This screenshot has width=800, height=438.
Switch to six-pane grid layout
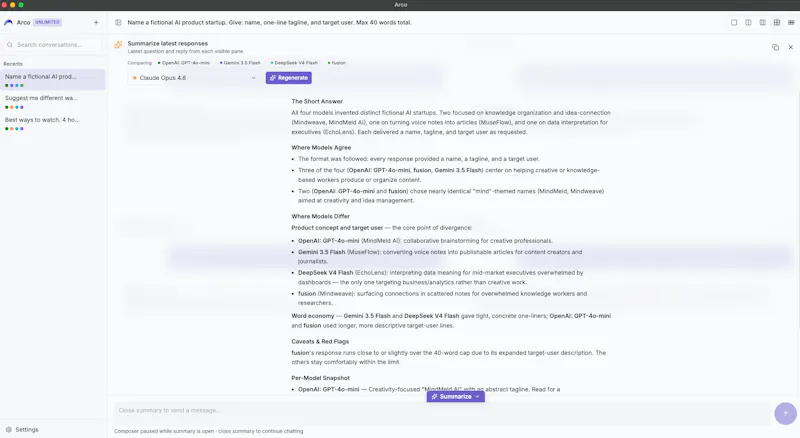tap(791, 22)
